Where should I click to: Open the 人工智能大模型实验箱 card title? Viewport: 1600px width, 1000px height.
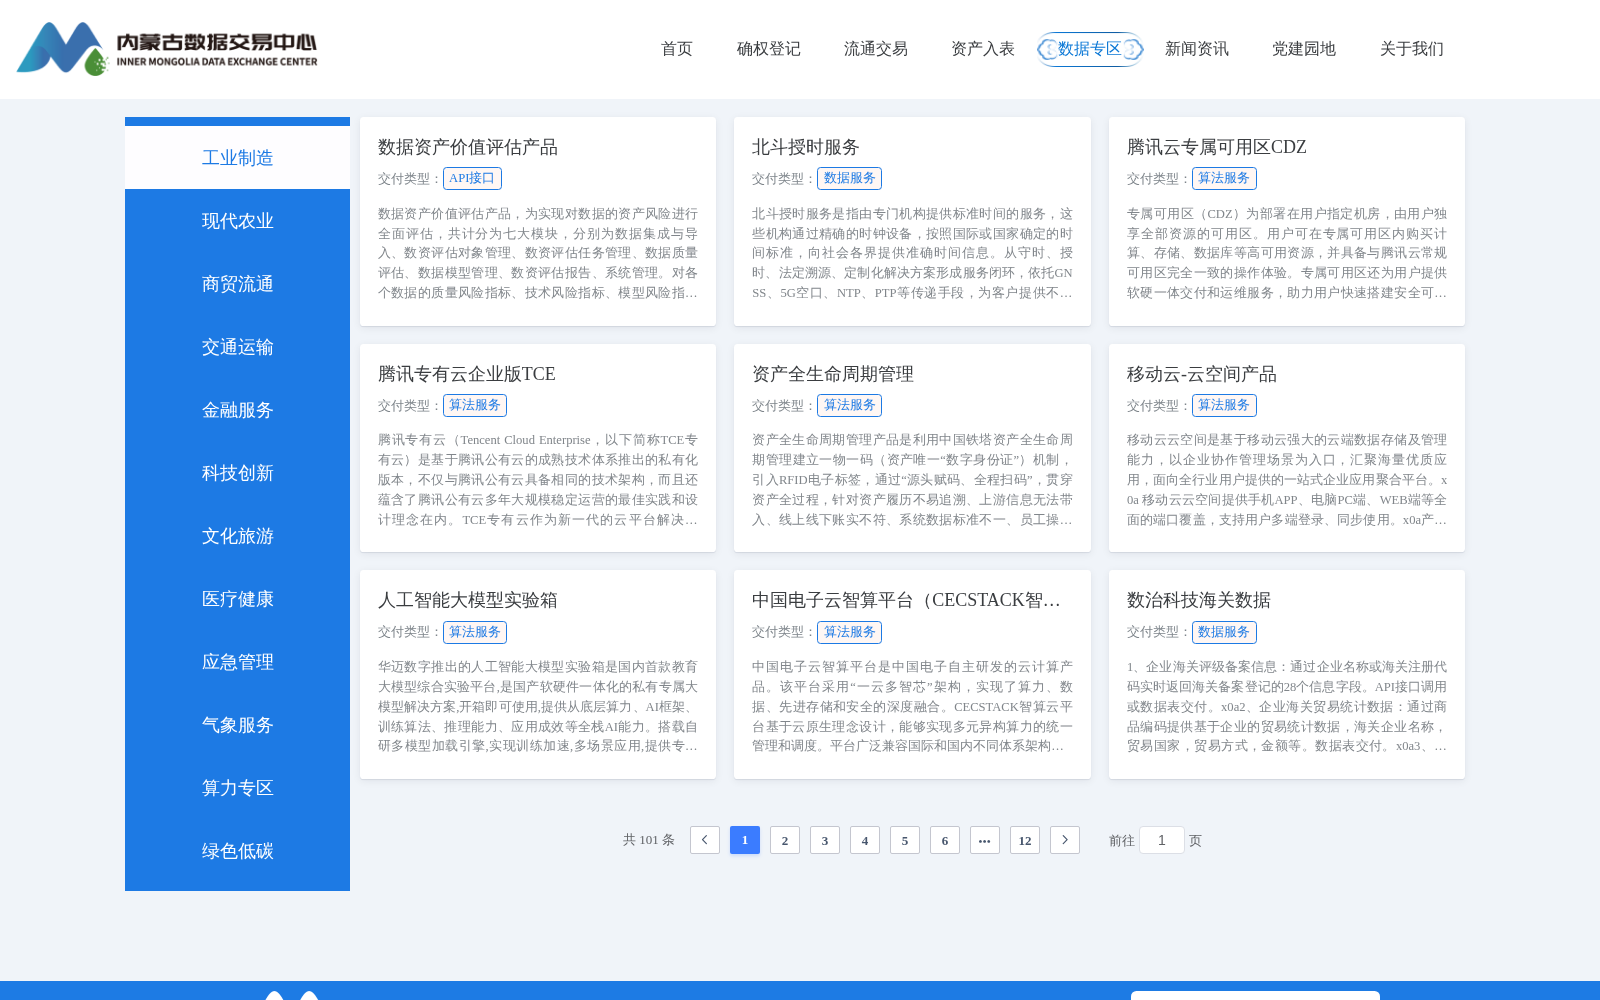coord(468,600)
